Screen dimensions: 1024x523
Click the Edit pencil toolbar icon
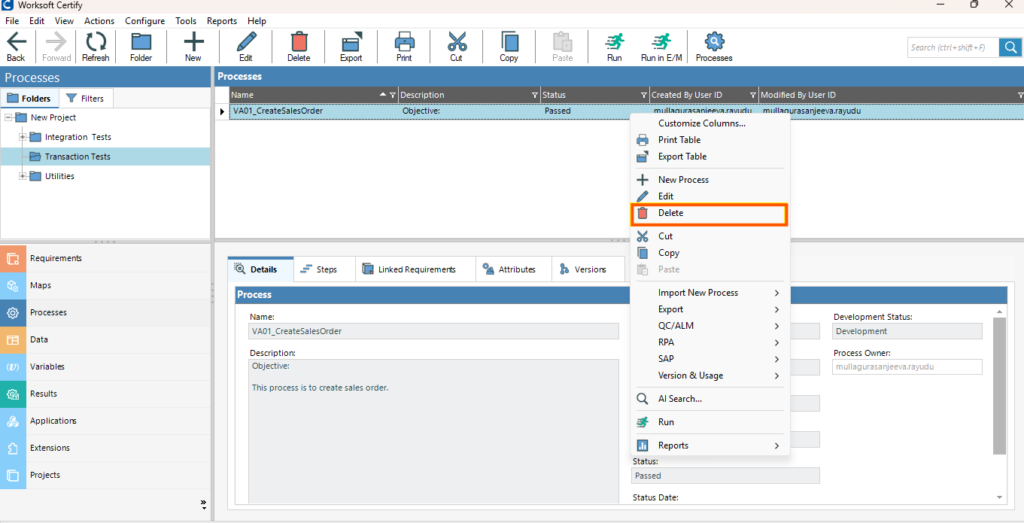pos(246,47)
